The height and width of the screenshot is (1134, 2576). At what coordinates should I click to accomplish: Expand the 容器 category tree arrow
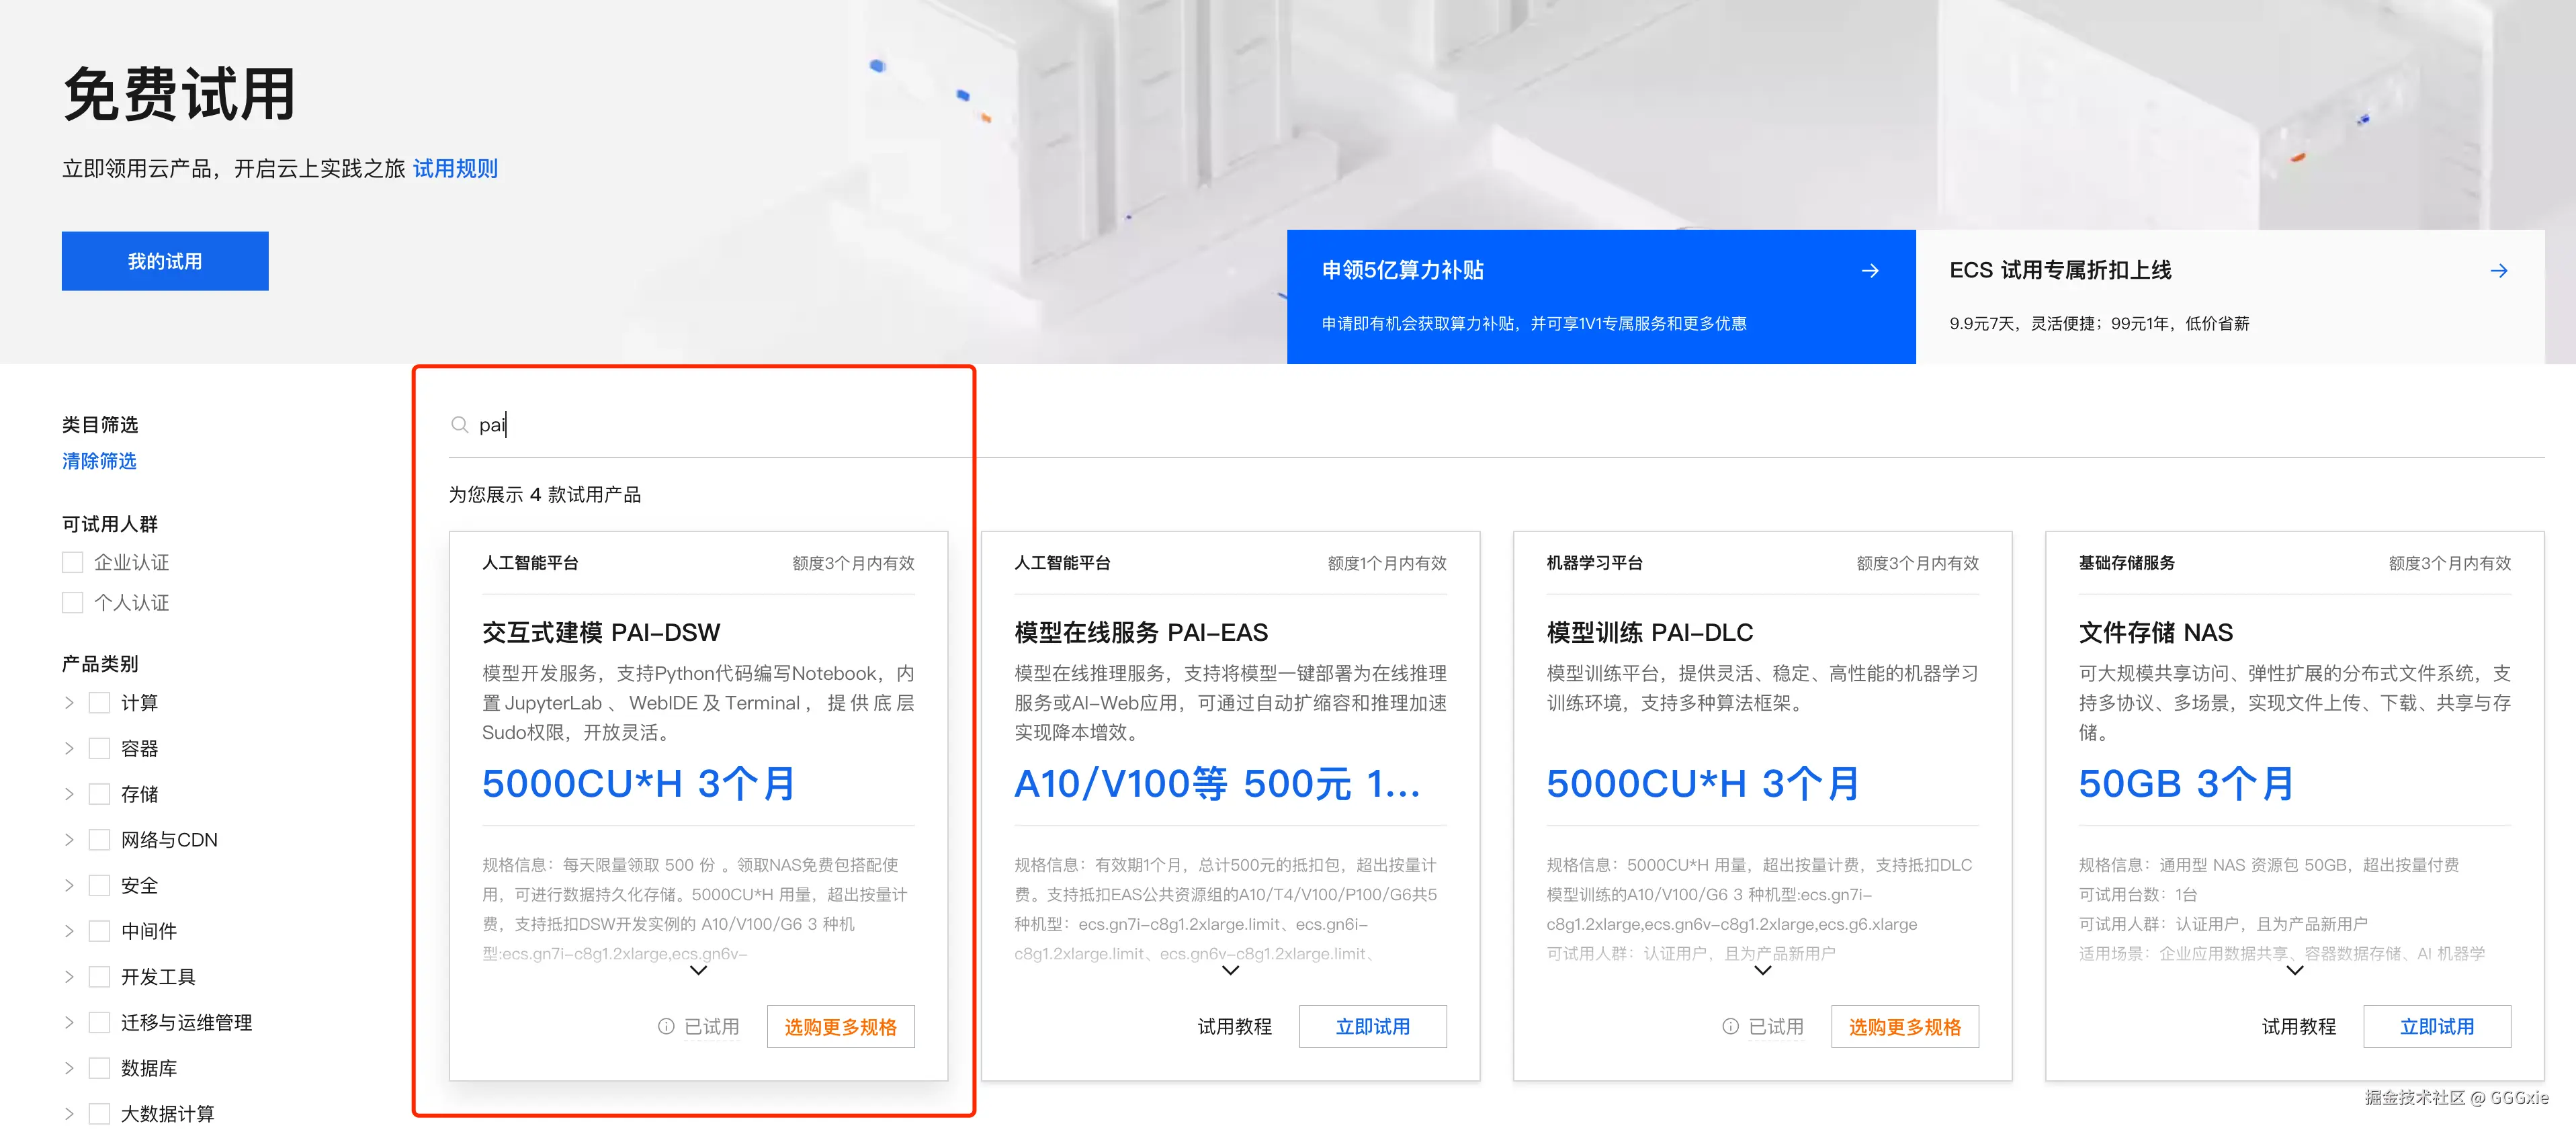[69, 749]
